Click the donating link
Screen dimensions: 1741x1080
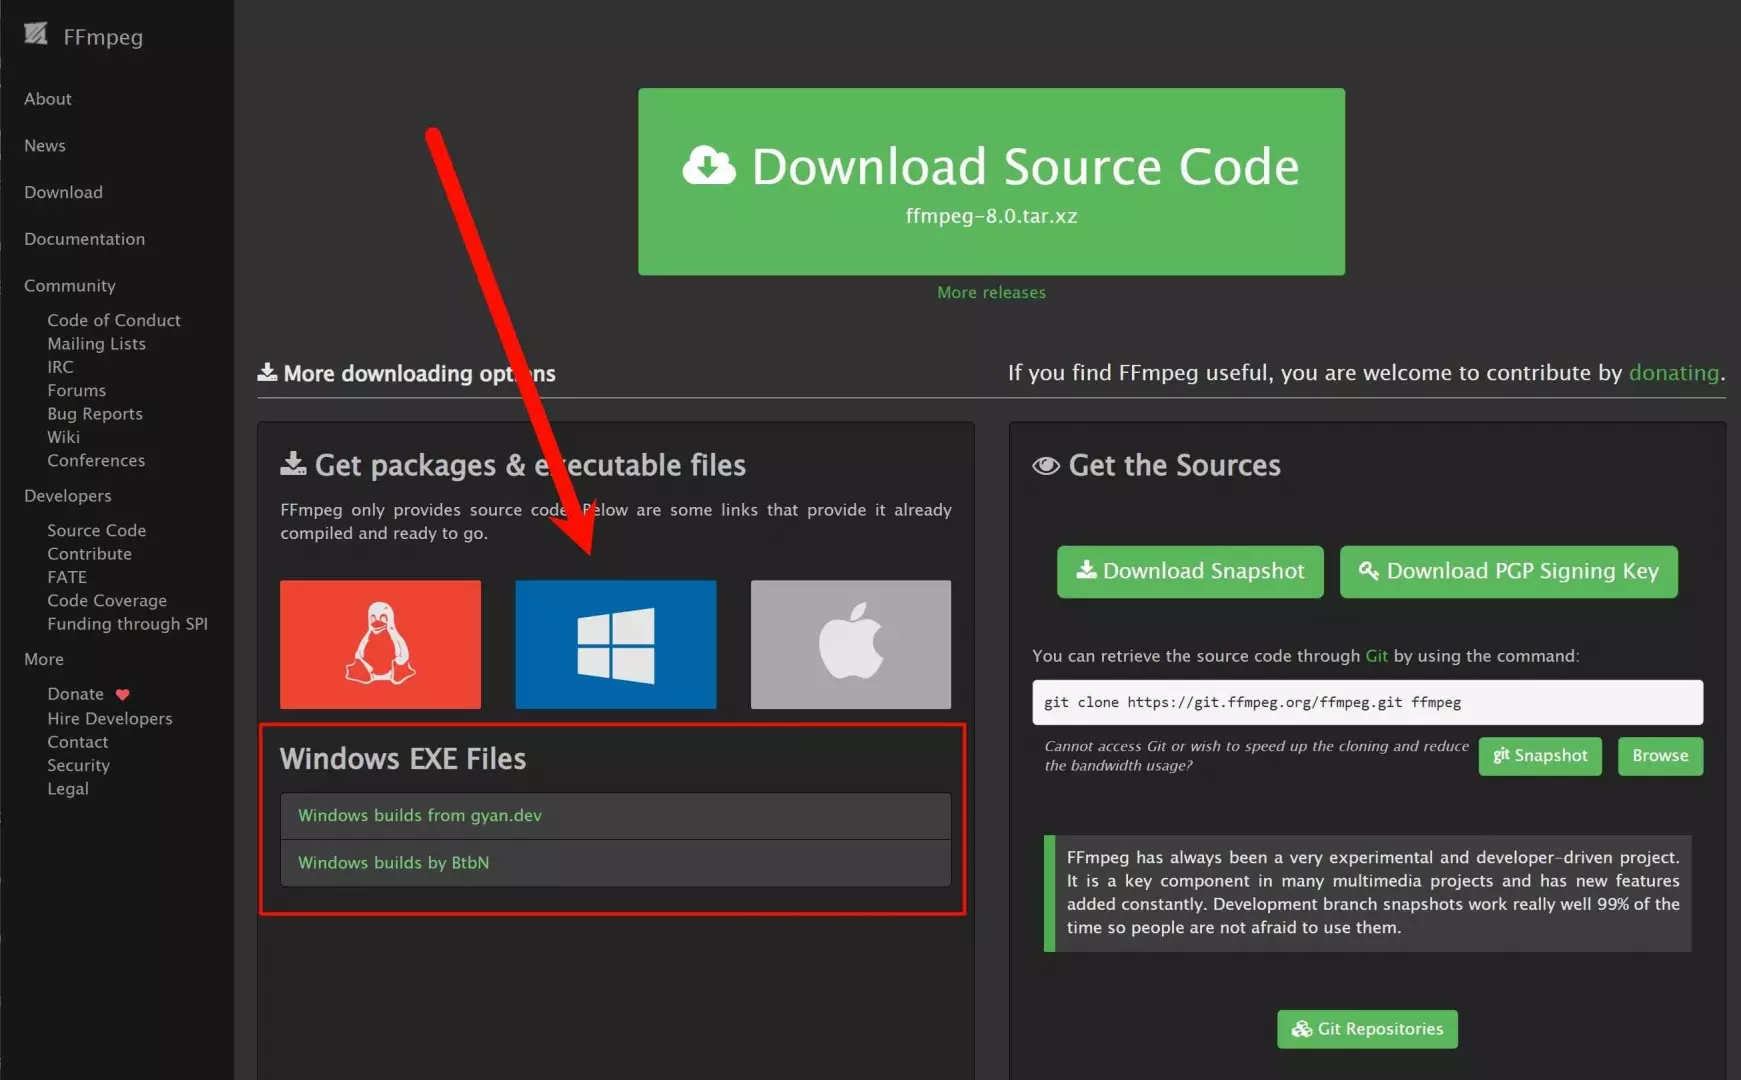click(1673, 372)
